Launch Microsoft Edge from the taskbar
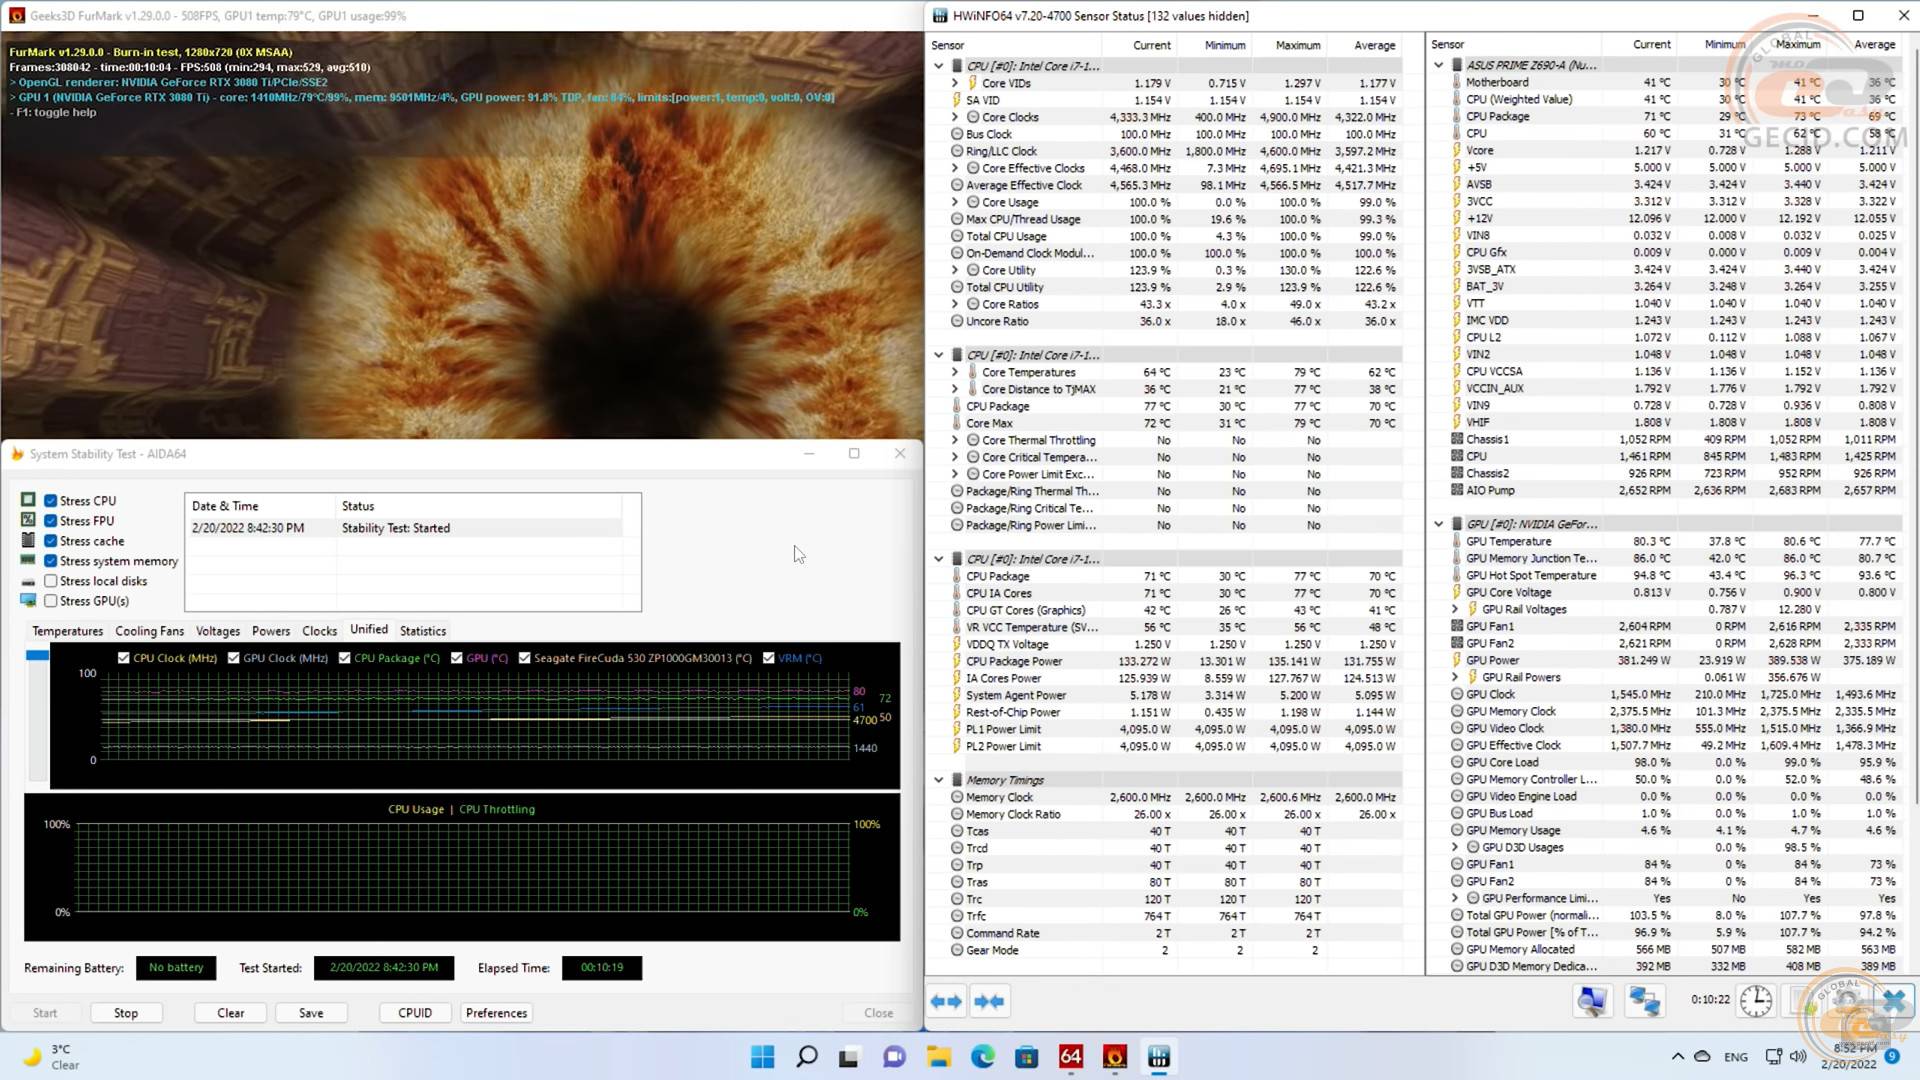Screen dimensions: 1920x1080 tap(982, 1056)
